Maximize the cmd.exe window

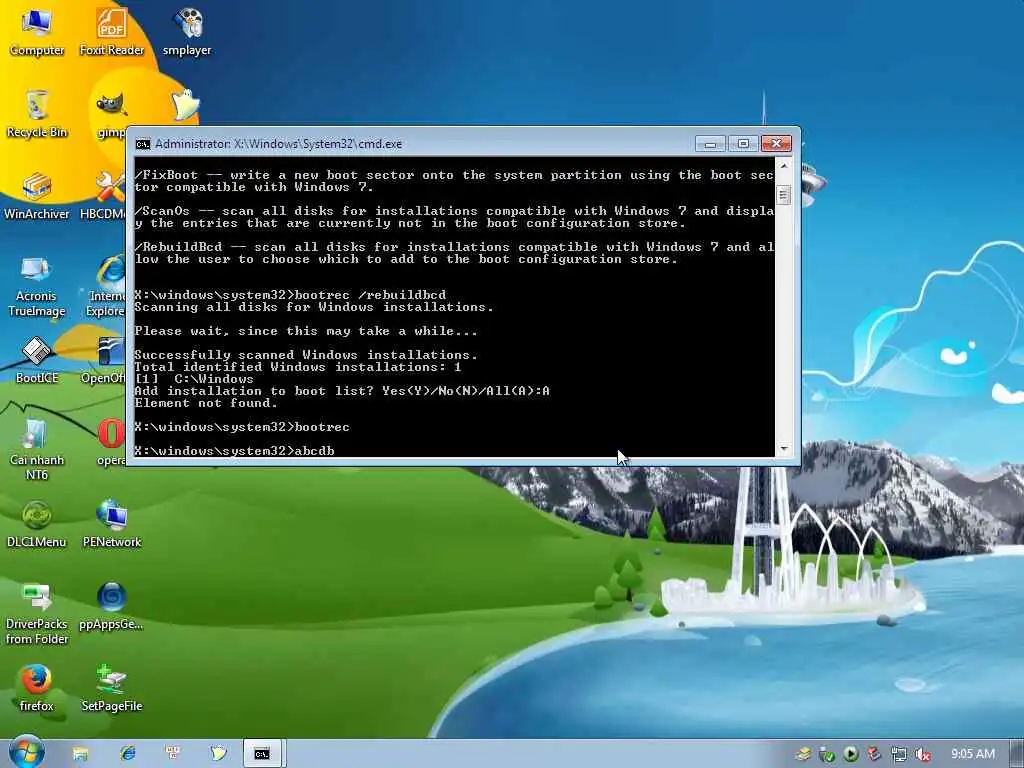click(x=743, y=144)
